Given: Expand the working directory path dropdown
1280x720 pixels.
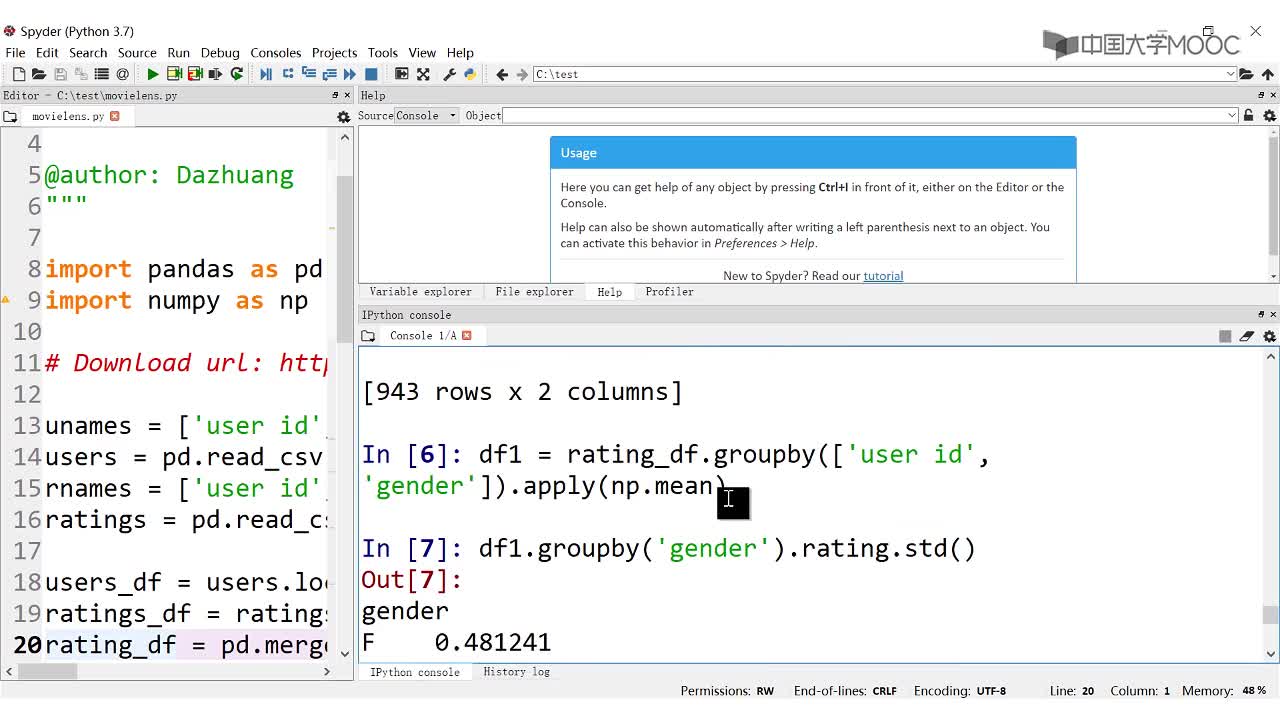Looking at the screenshot, I should pyautogui.click(x=1230, y=74).
